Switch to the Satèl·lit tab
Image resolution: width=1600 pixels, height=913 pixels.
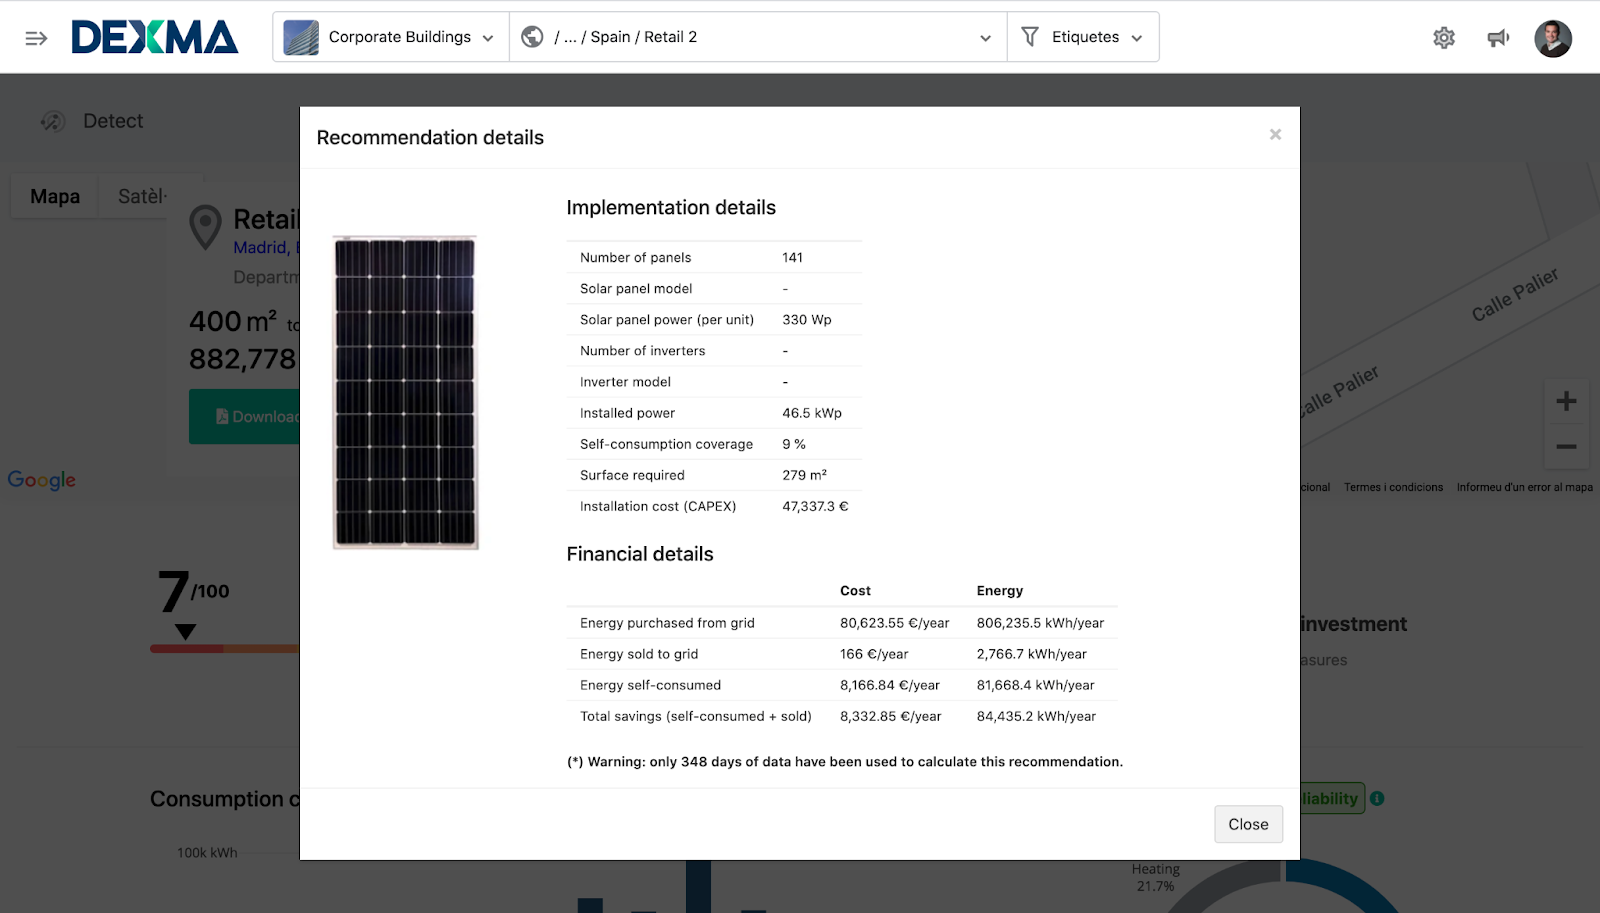pyautogui.click(x=142, y=196)
